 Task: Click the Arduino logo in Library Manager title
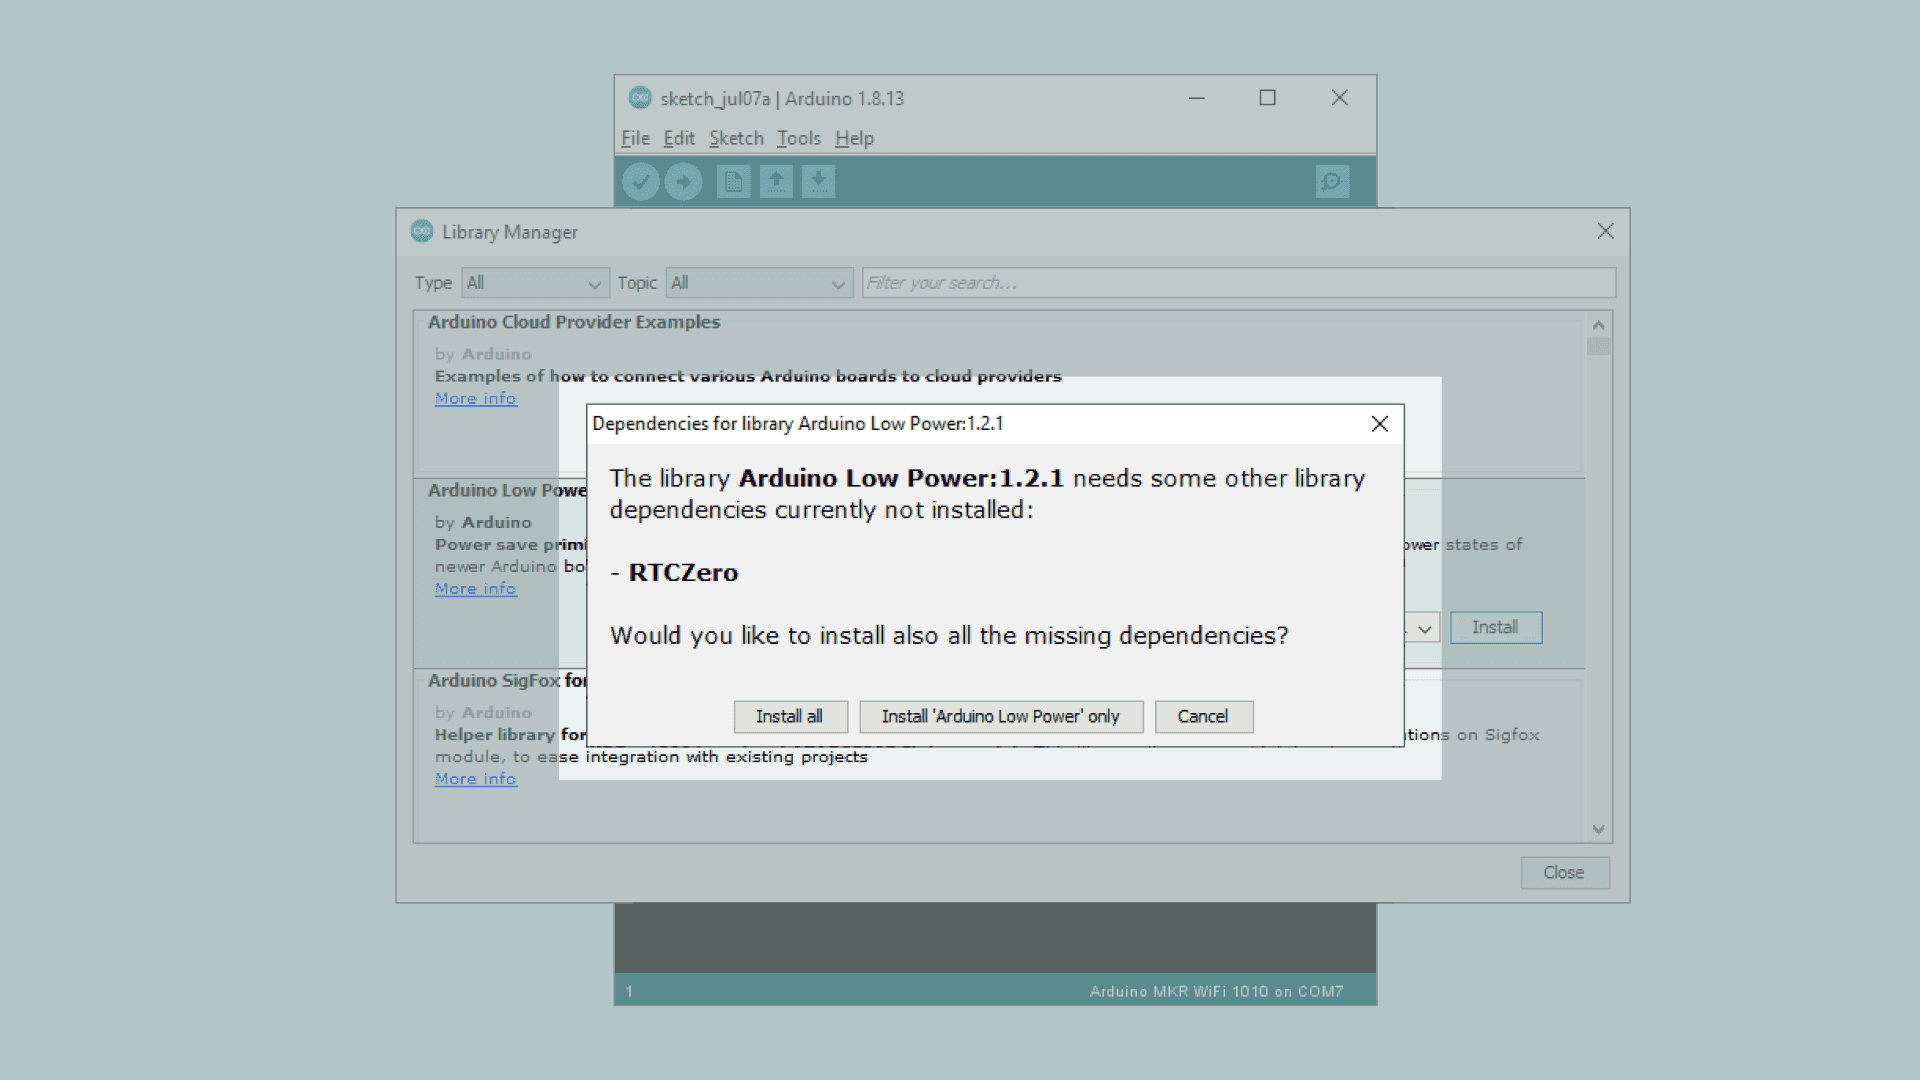pos(422,231)
